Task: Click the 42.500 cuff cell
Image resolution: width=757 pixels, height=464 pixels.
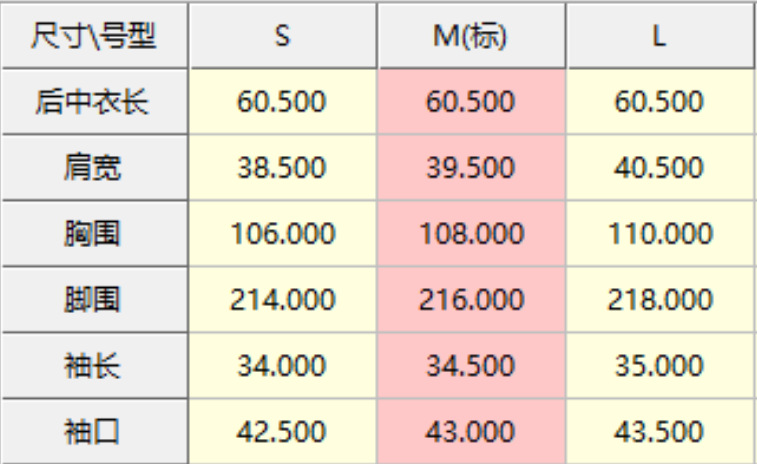Action: (283, 432)
